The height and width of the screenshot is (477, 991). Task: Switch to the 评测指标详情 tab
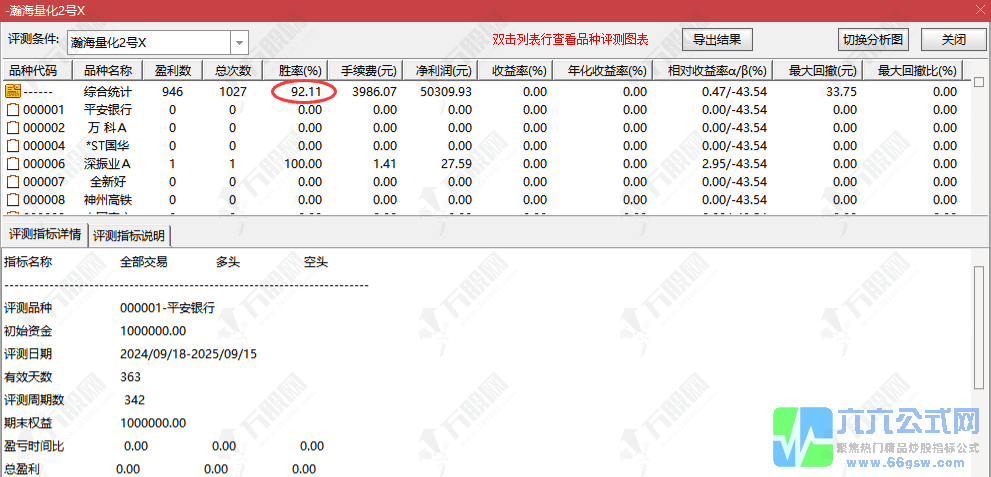click(x=44, y=235)
